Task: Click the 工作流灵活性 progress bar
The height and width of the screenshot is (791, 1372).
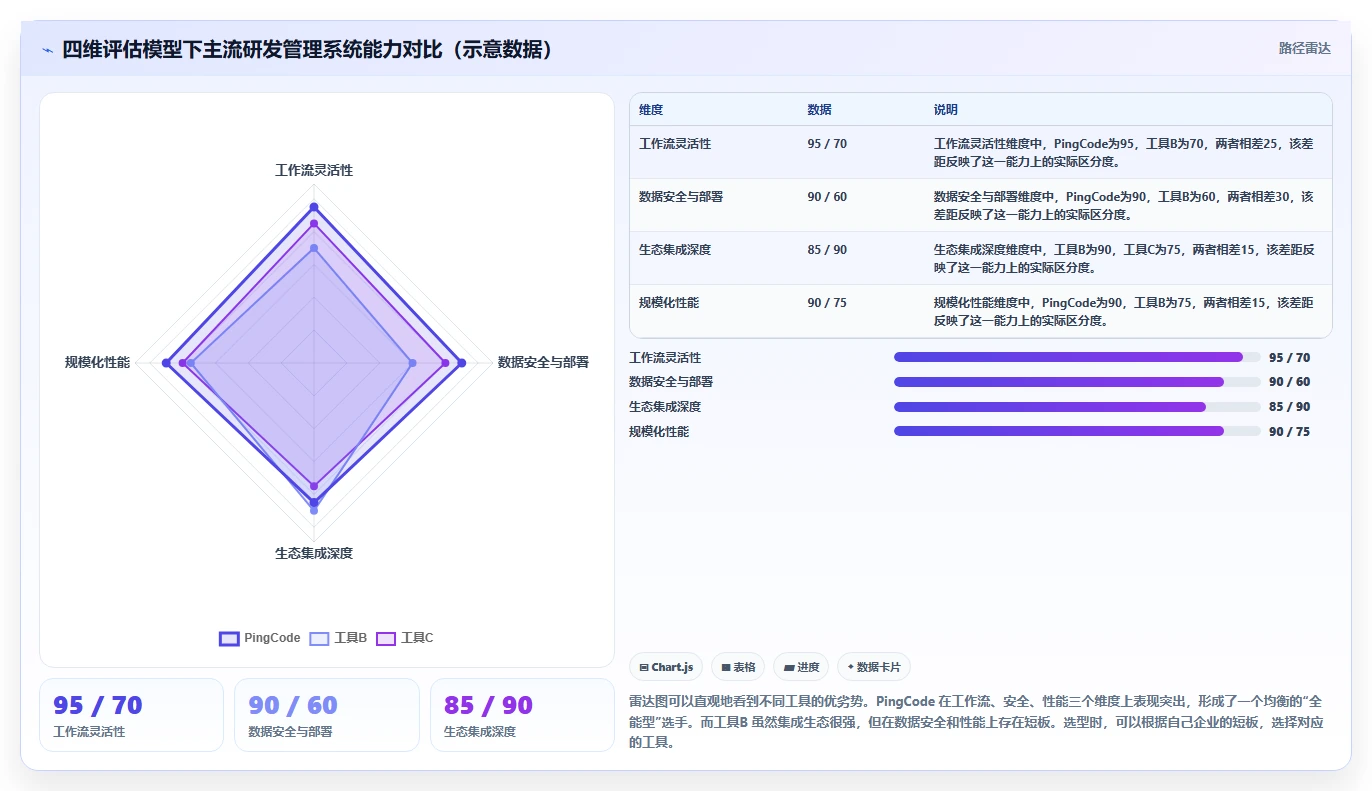Action: (1077, 357)
